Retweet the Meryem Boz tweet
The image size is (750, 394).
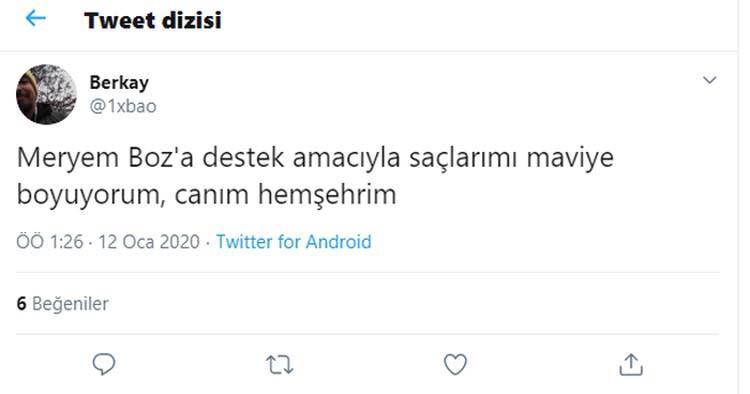(x=279, y=365)
